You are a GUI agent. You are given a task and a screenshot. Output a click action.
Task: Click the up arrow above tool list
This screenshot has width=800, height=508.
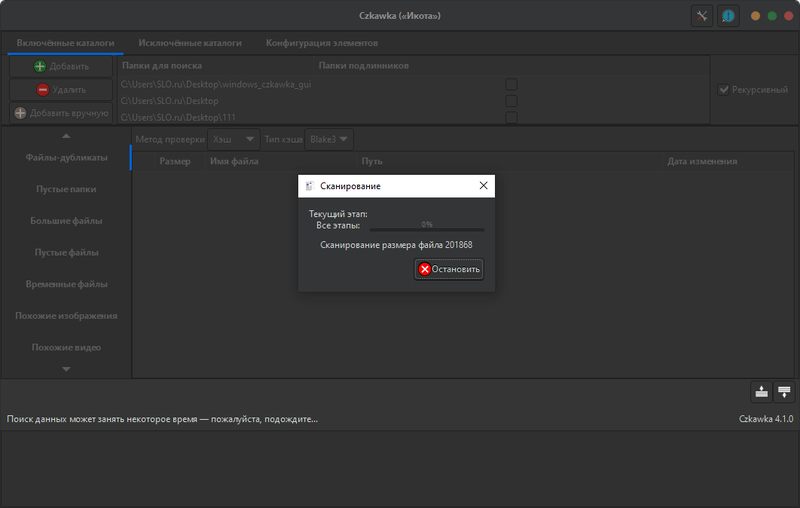[x=66, y=136]
